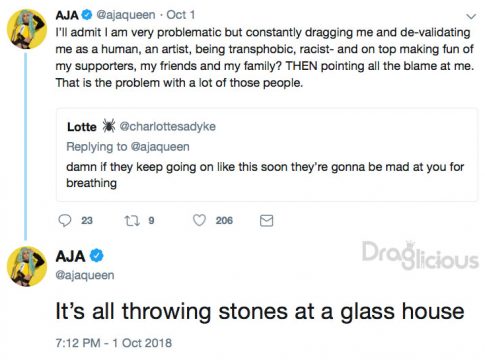Open AJA's top profile avatar

point(27,29)
